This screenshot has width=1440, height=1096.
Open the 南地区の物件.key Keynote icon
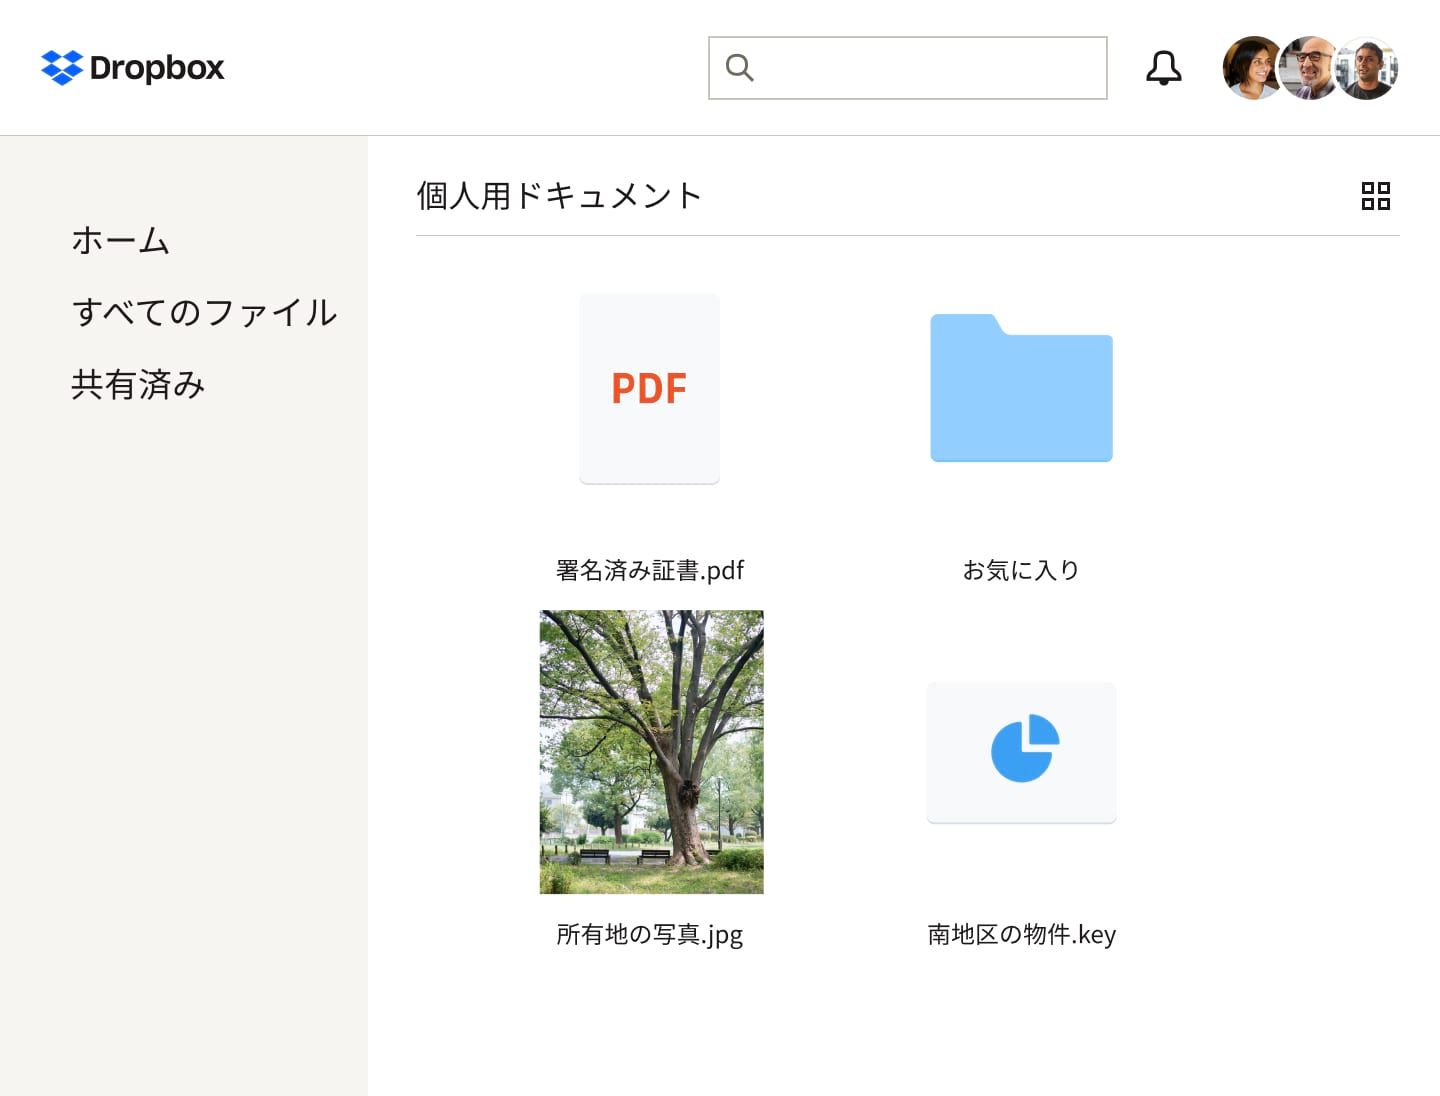coord(1021,752)
